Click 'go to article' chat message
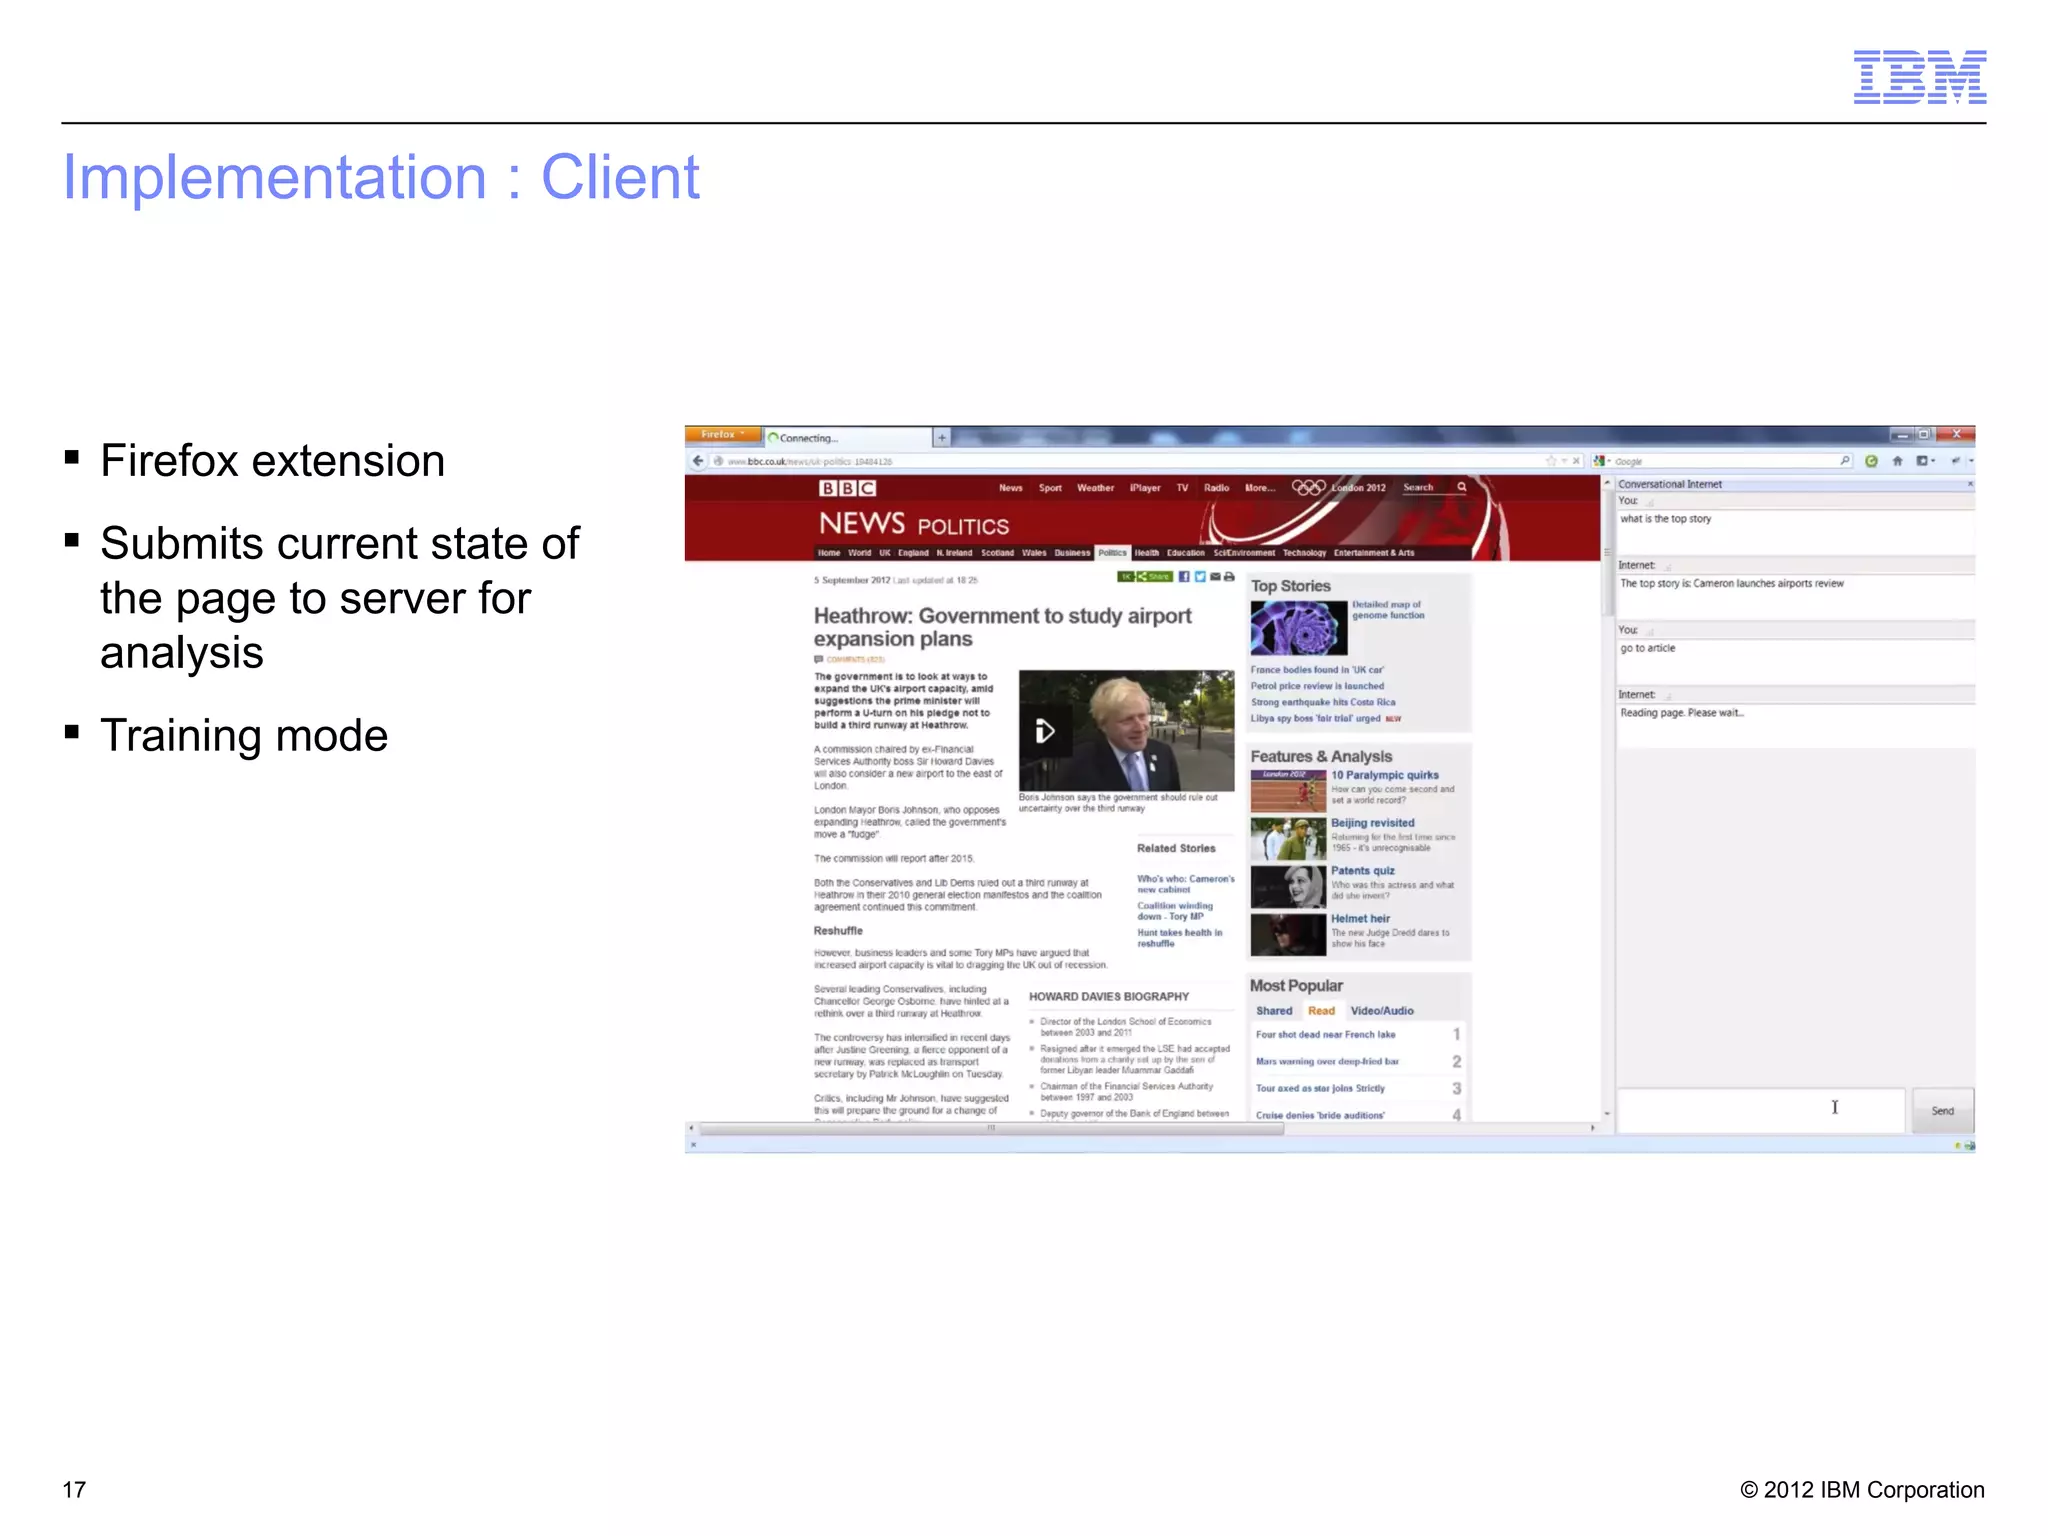The height and width of the screenshot is (1536, 2048). (1647, 648)
